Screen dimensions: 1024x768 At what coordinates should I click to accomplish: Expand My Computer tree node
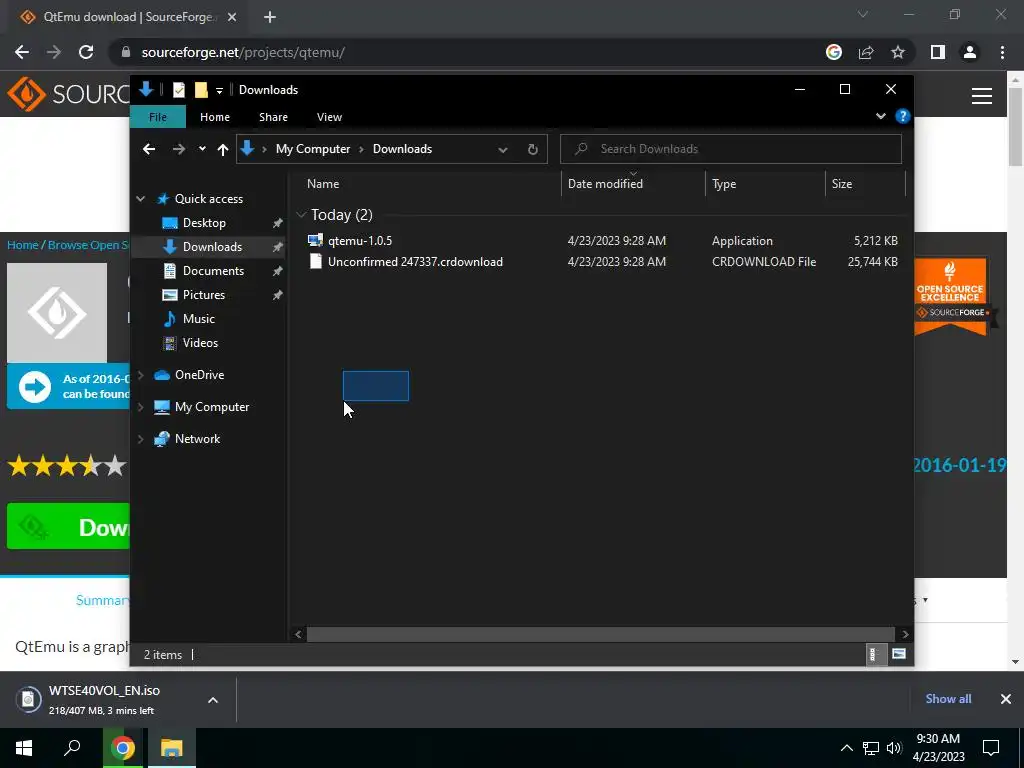coord(140,407)
